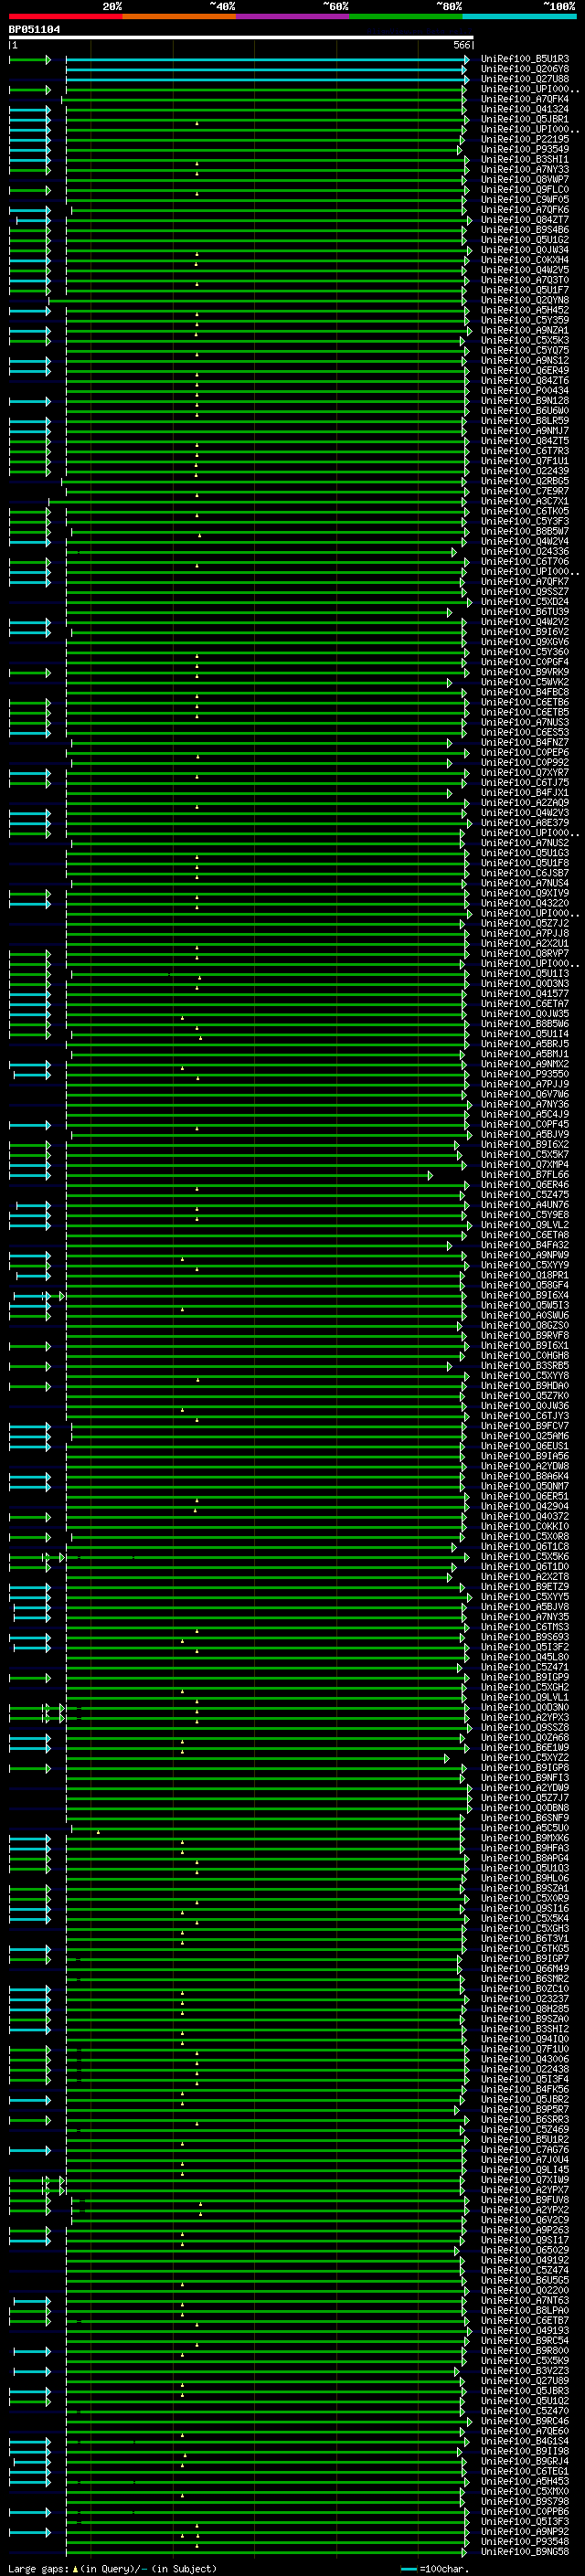Select hit UniRef100_B5U1R3
The height and width of the screenshot is (2576, 585).
[x=525, y=59]
